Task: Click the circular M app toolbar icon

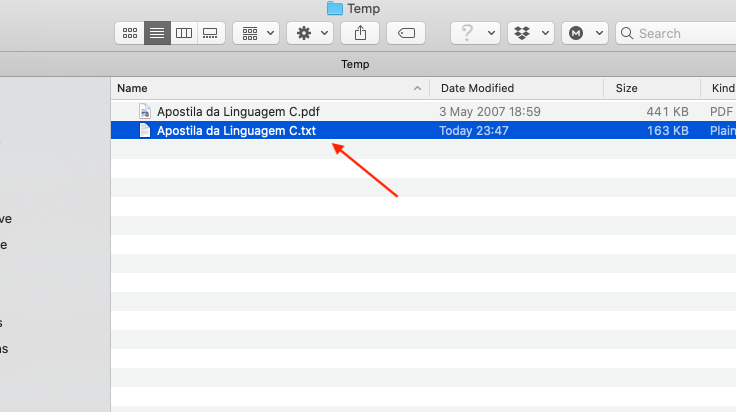Action: click(584, 33)
